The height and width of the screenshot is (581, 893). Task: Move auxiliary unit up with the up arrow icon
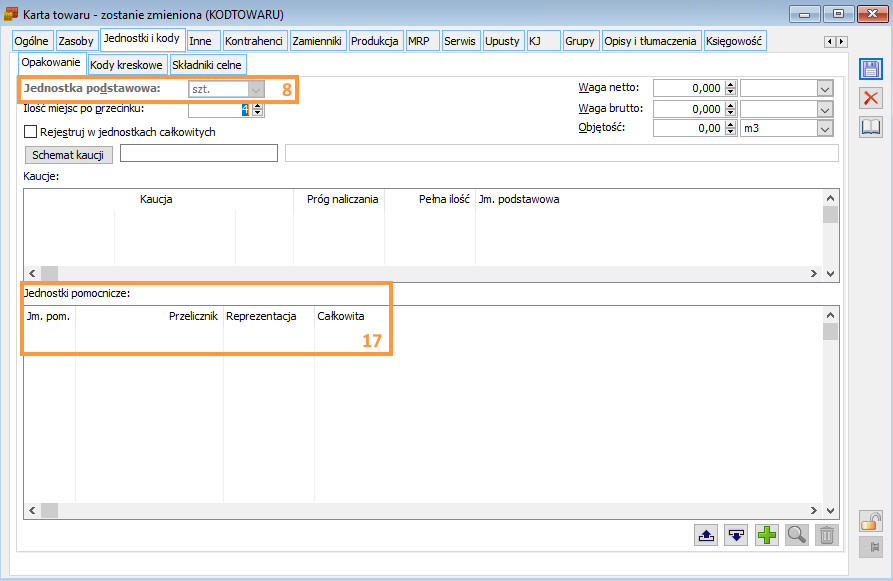click(707, 535)
